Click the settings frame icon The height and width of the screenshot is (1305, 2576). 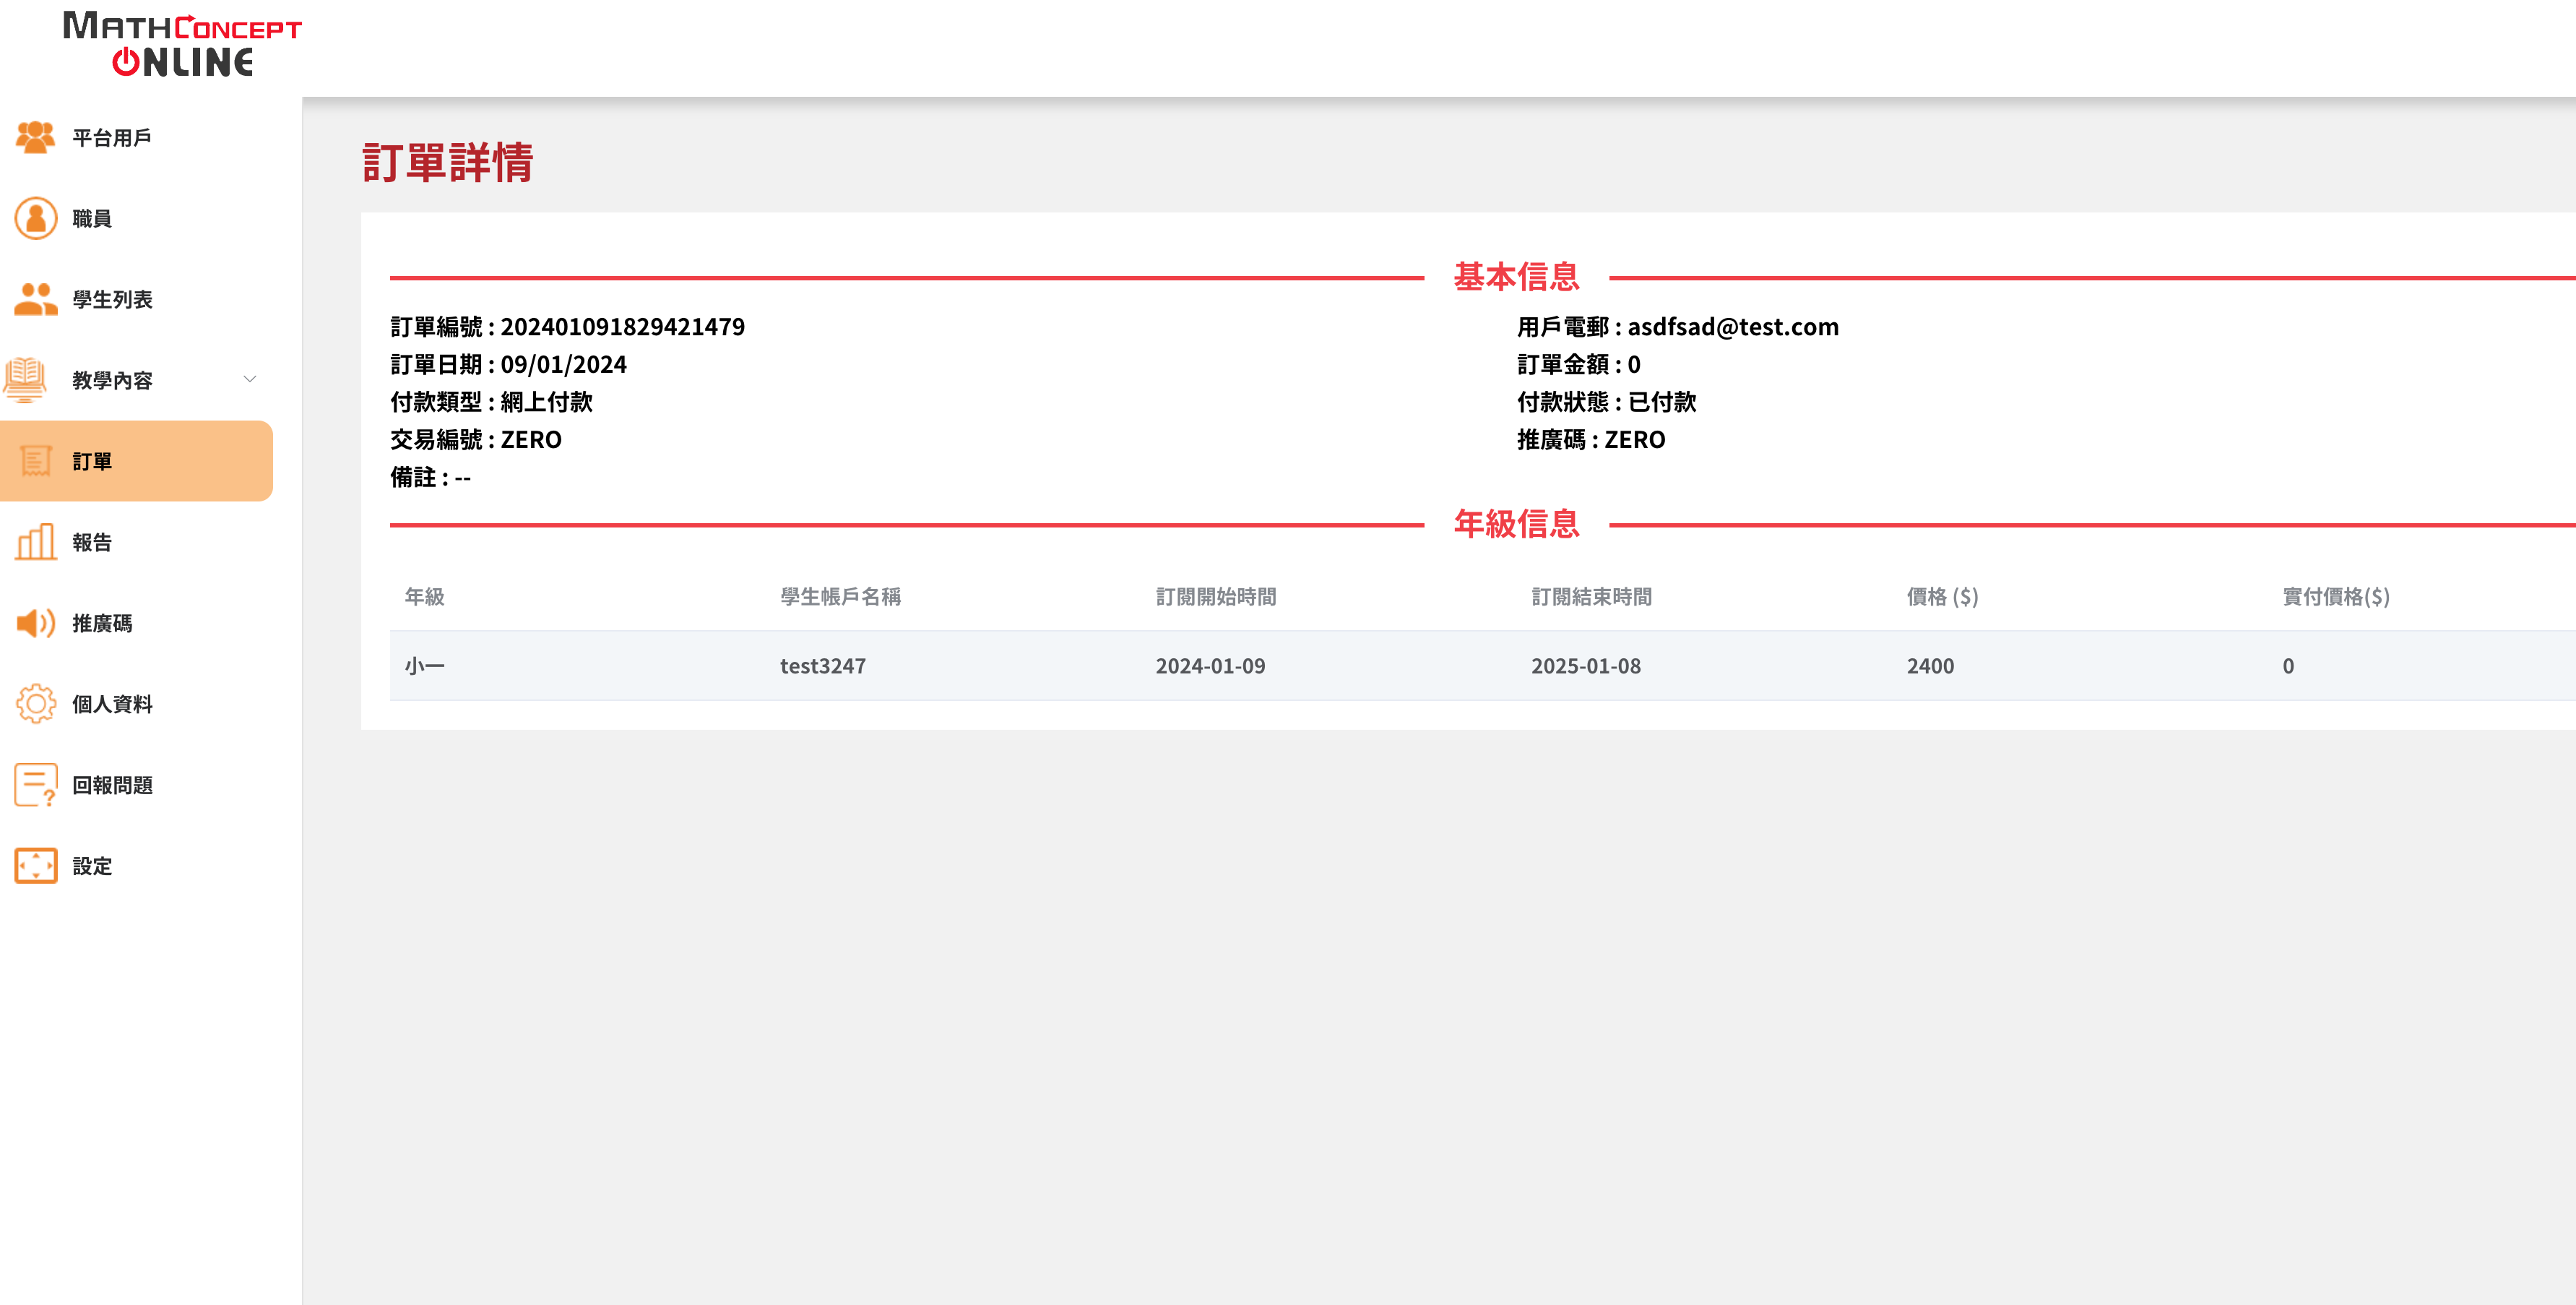coord(35,866)
